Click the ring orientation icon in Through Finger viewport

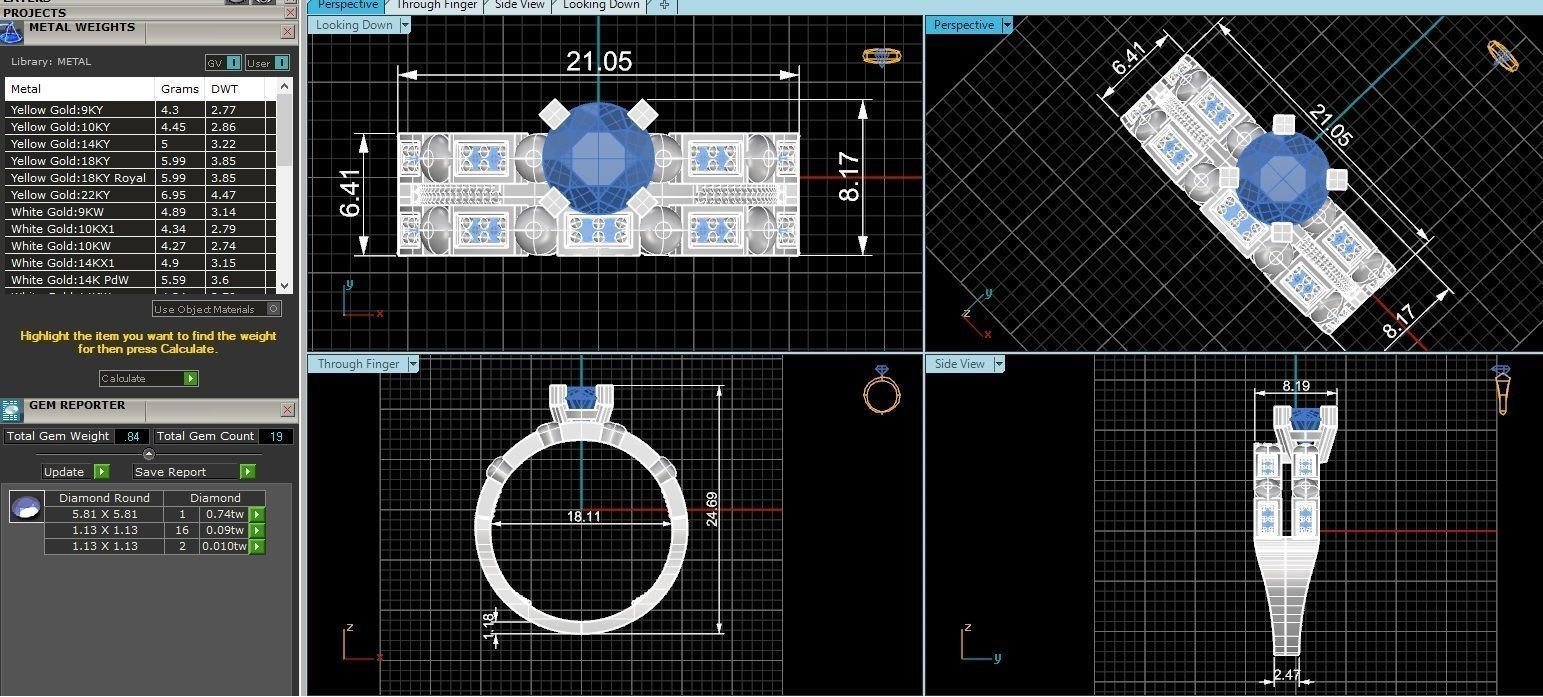[x=881, y=388]
